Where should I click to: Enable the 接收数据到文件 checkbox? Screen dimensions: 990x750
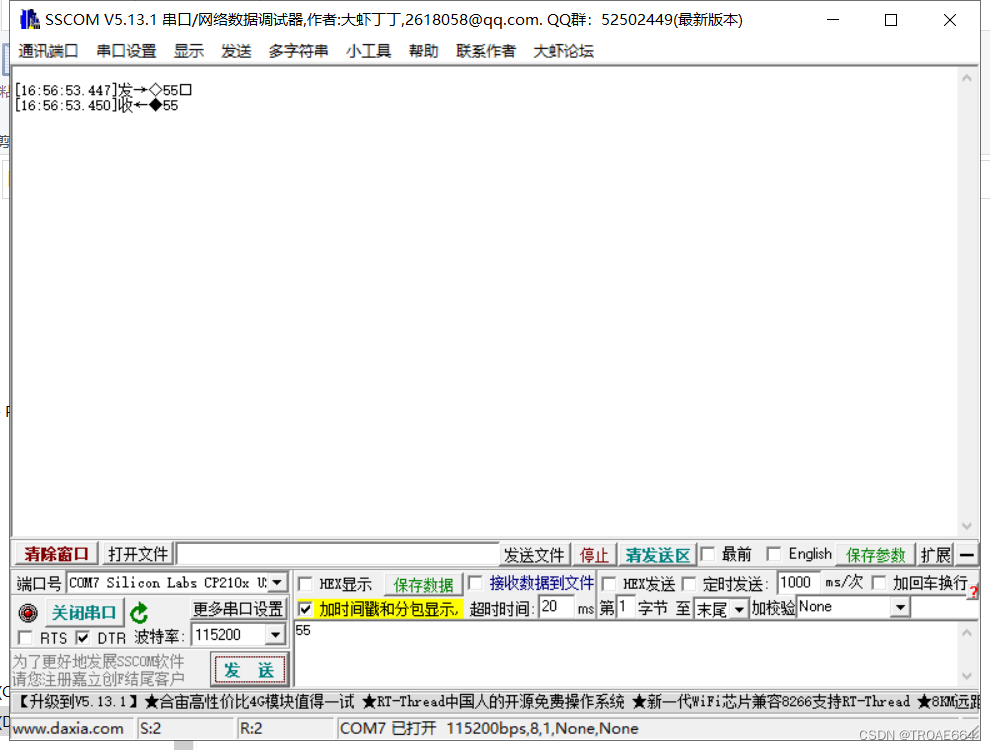pyautogui.click(x=475, y=582)
